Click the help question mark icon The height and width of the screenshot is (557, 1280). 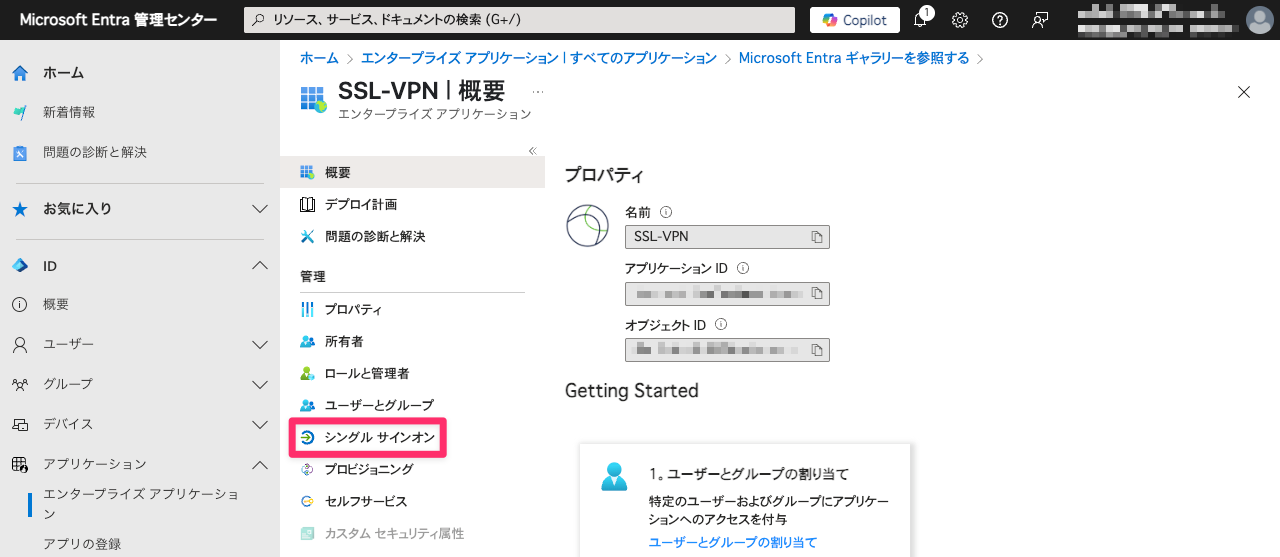(1000, 20)
